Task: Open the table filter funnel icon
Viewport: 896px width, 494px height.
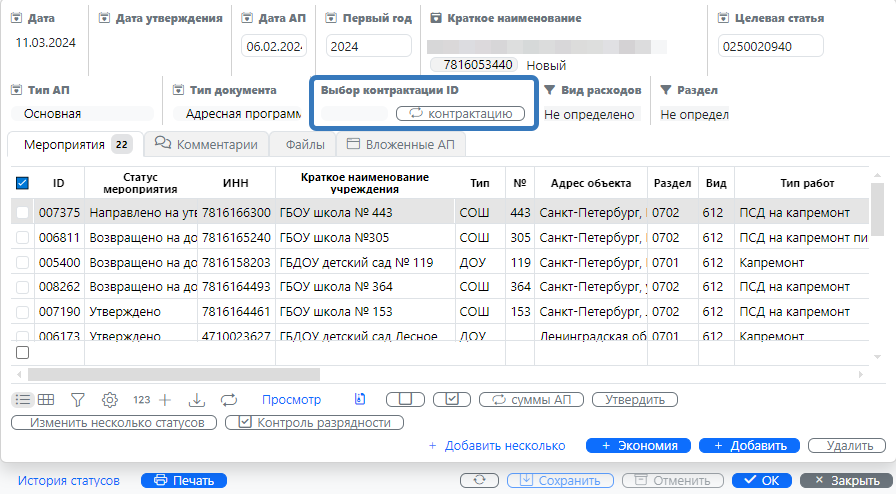Action: 77,400
